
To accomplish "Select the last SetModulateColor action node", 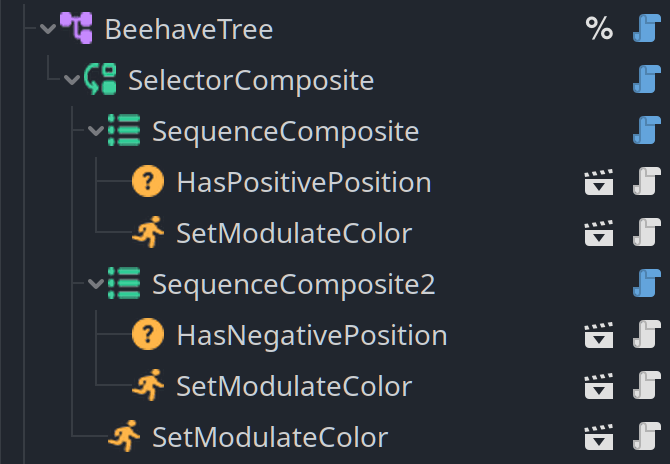I will point(270,438).
